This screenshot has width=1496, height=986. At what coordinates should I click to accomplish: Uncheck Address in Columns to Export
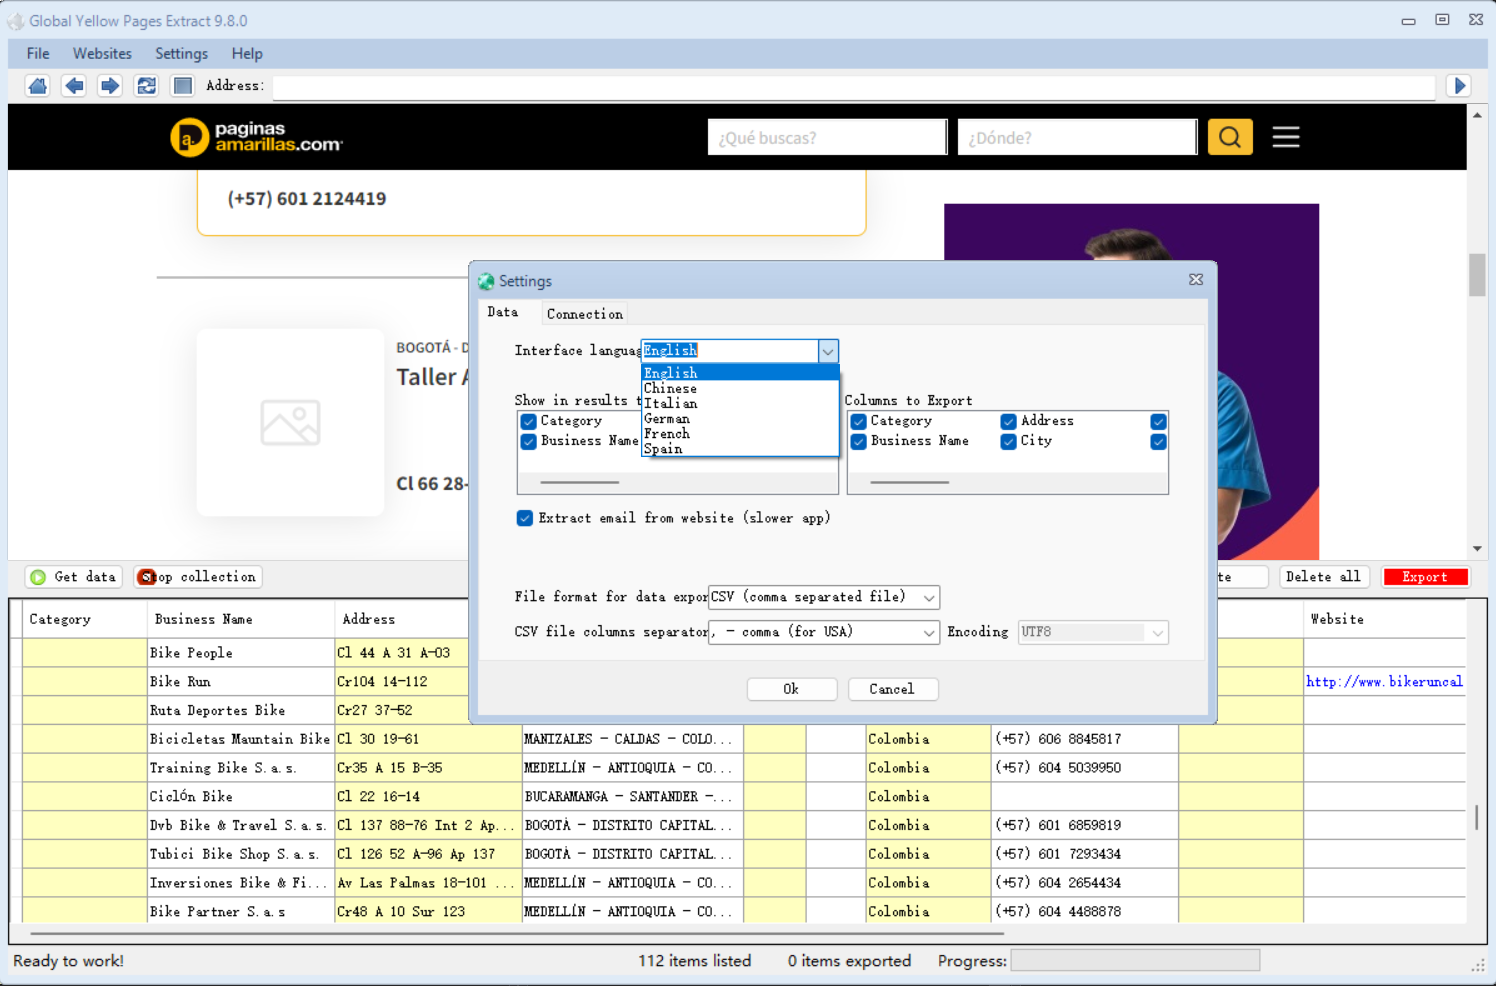(x=1009, y=422)
